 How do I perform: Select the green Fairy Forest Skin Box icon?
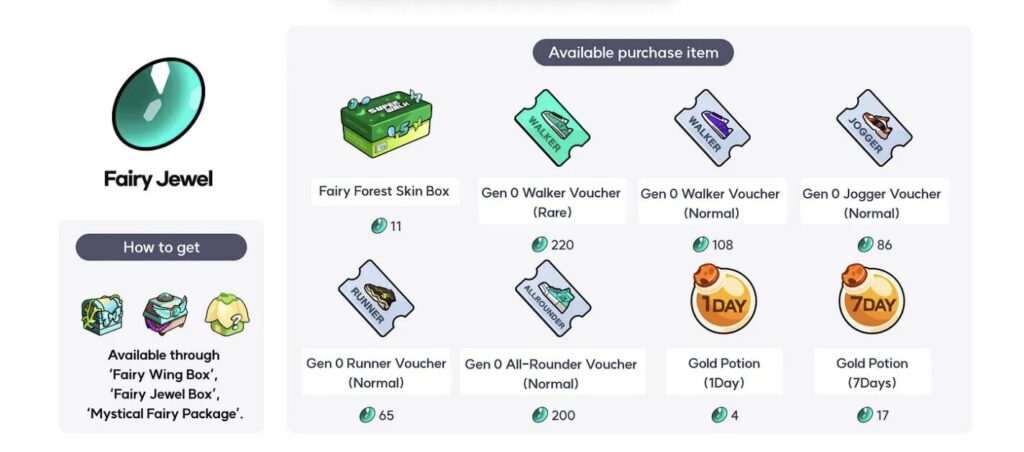[x=385, y=124]
